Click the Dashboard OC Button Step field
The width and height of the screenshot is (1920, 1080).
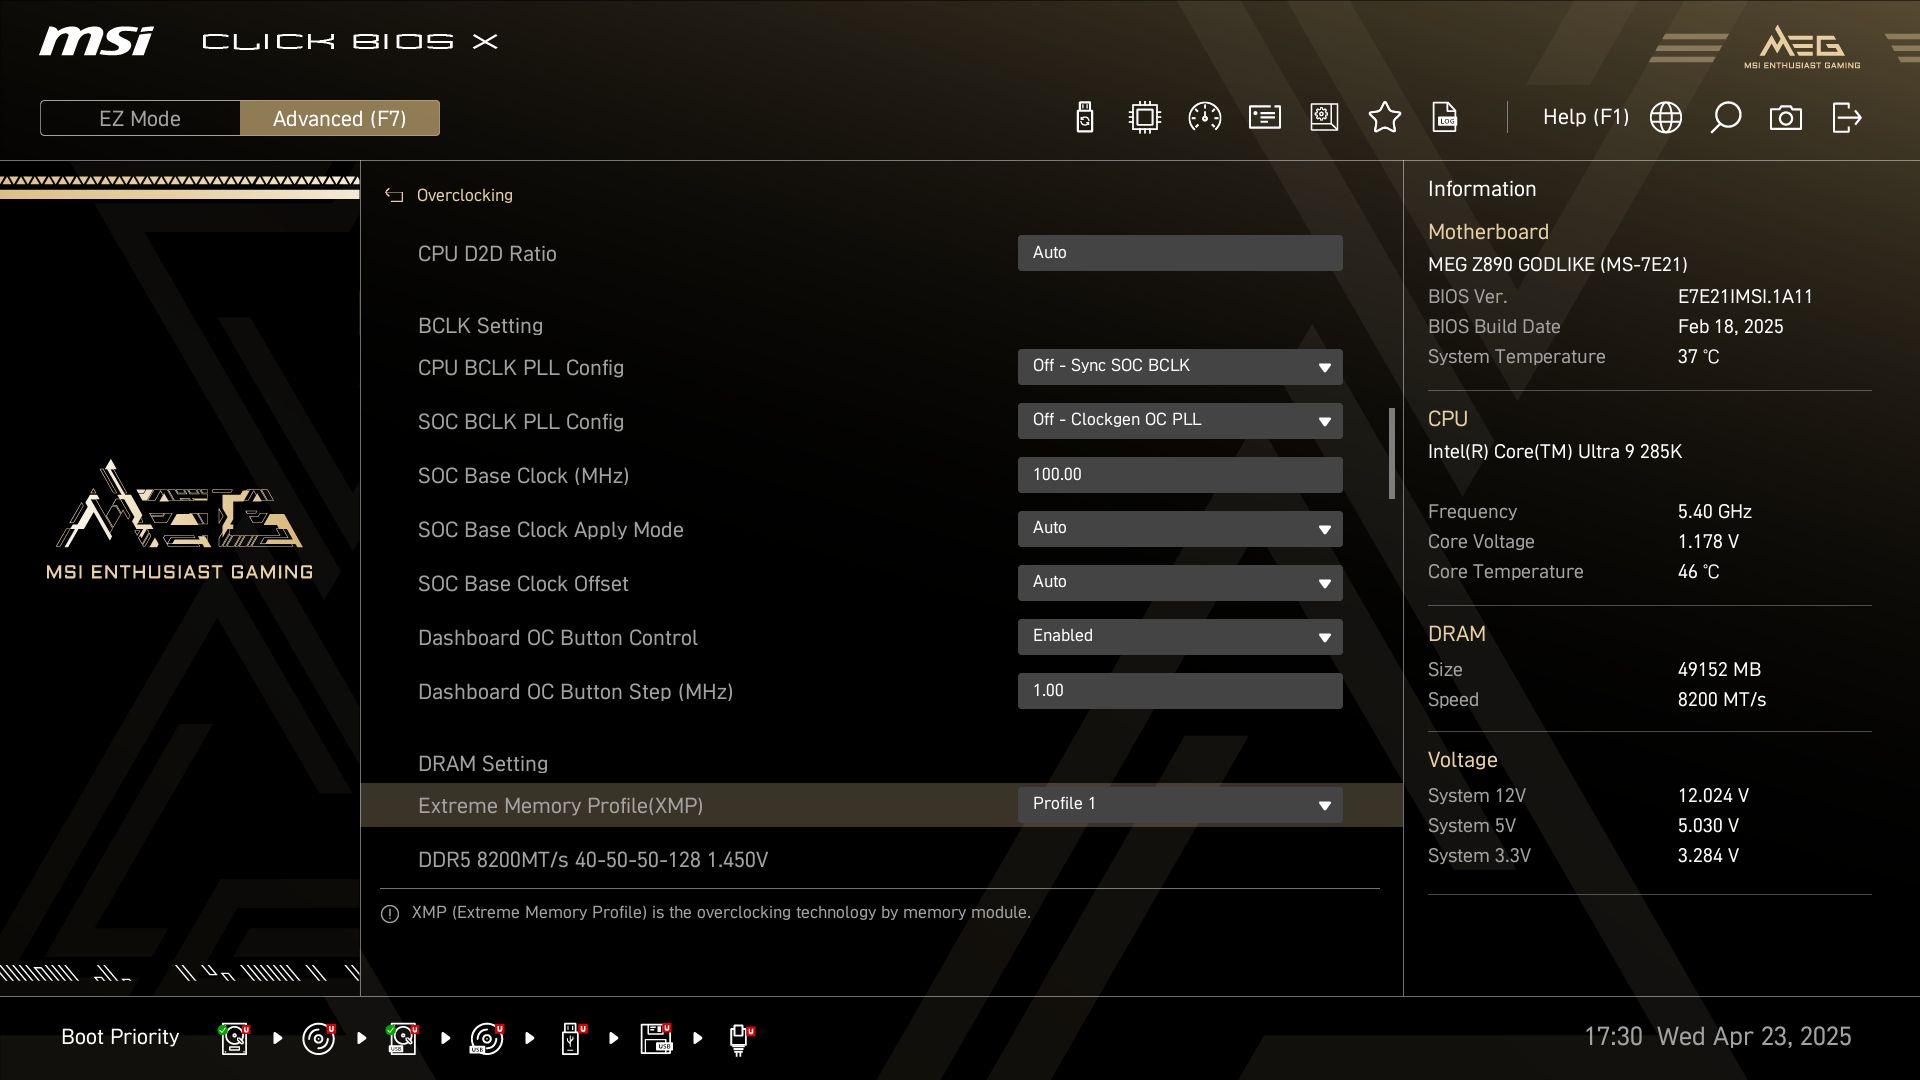tap(1180, 691)
